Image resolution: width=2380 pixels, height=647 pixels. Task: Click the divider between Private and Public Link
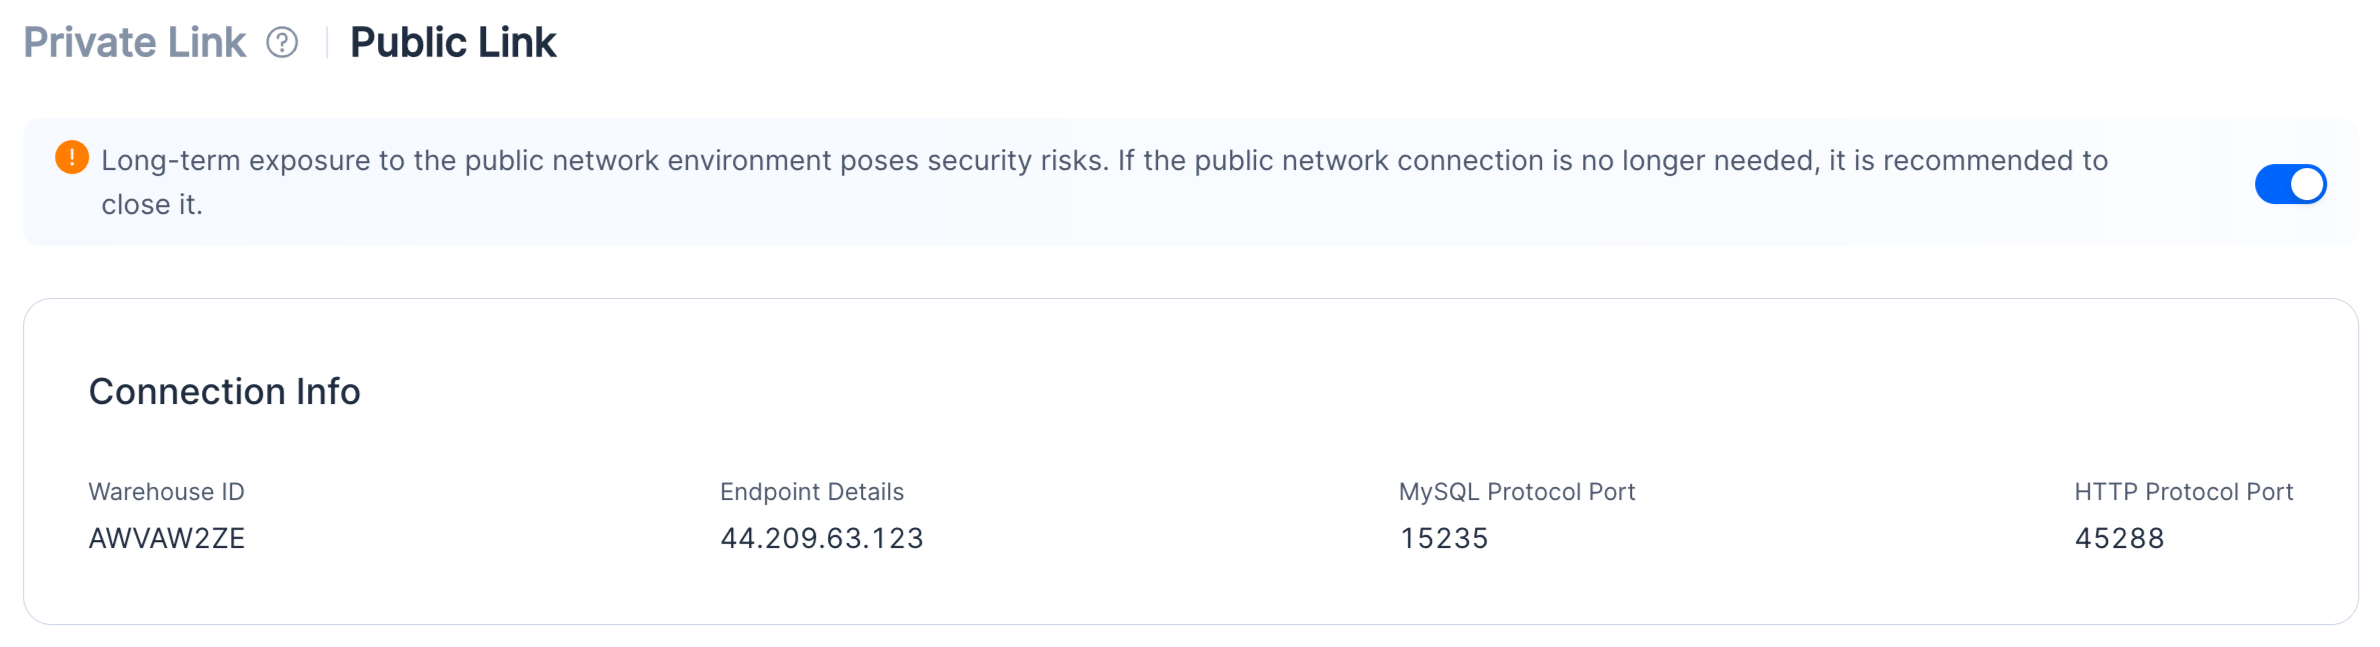tap(327, 43)
